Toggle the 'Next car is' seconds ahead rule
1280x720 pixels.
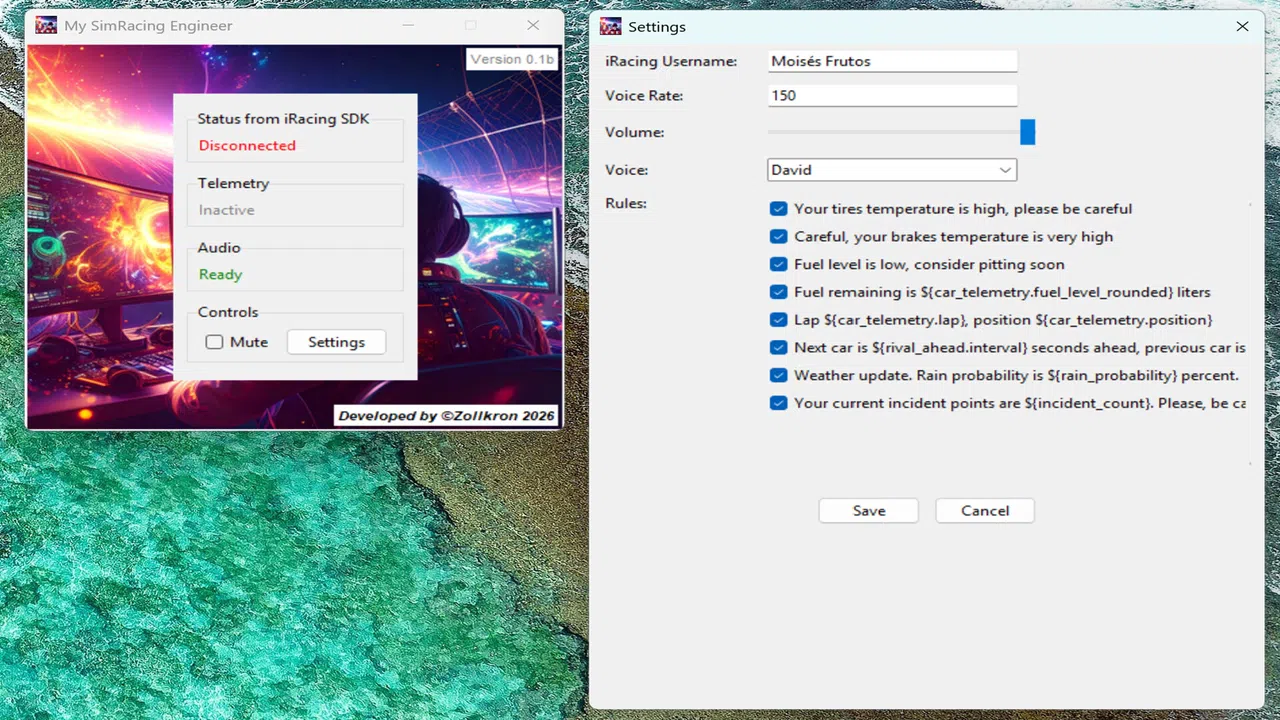point(778,348)
